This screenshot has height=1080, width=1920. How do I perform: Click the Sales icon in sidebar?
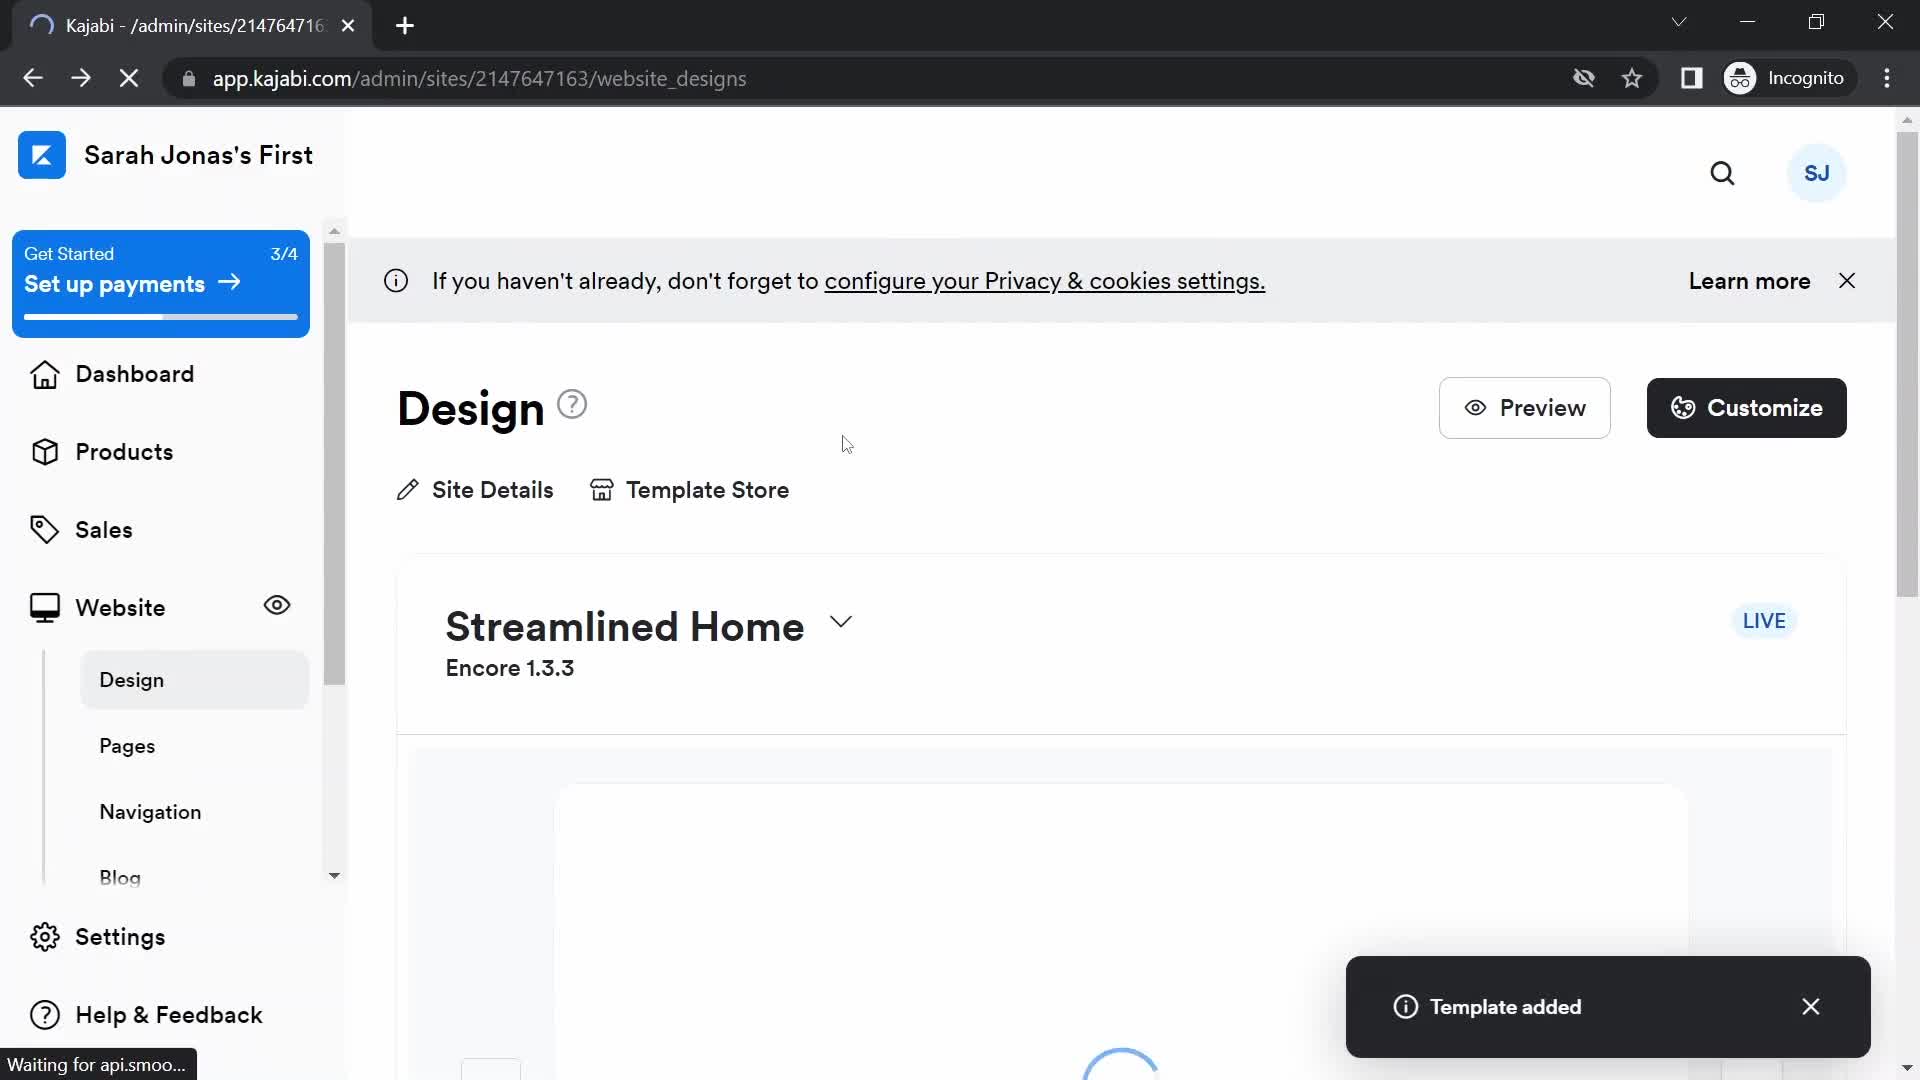tap(44, 529)
